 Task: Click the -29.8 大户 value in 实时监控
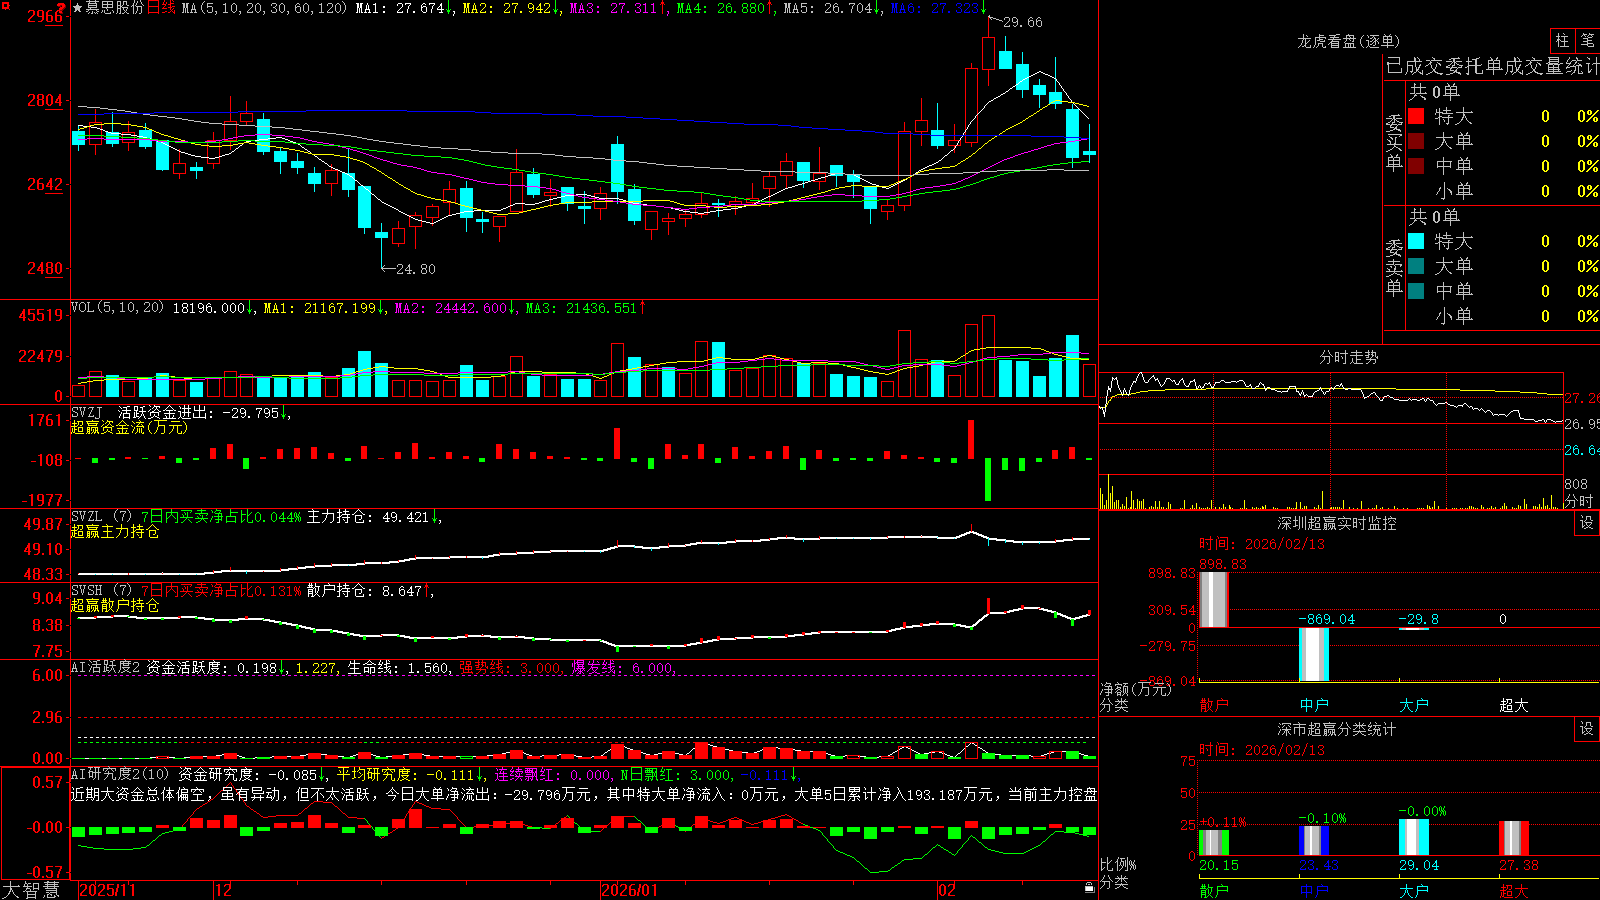pos(1418,619)
